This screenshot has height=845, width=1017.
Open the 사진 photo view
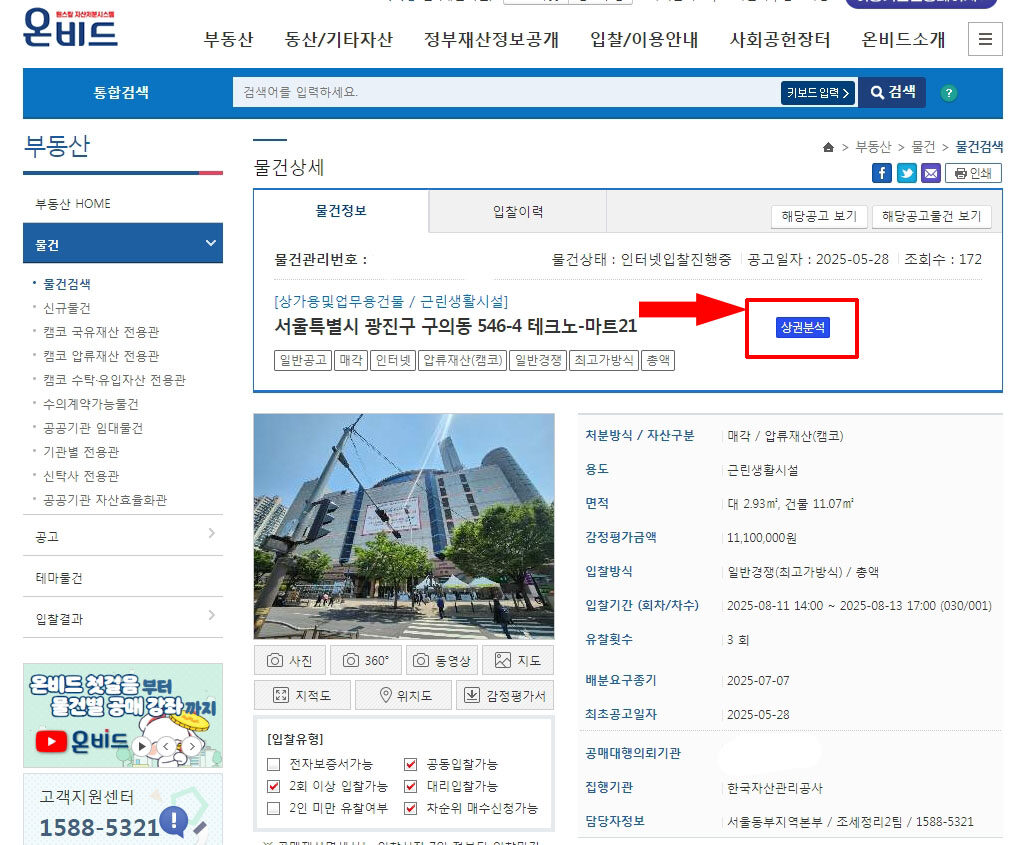[x=290, y=660]
